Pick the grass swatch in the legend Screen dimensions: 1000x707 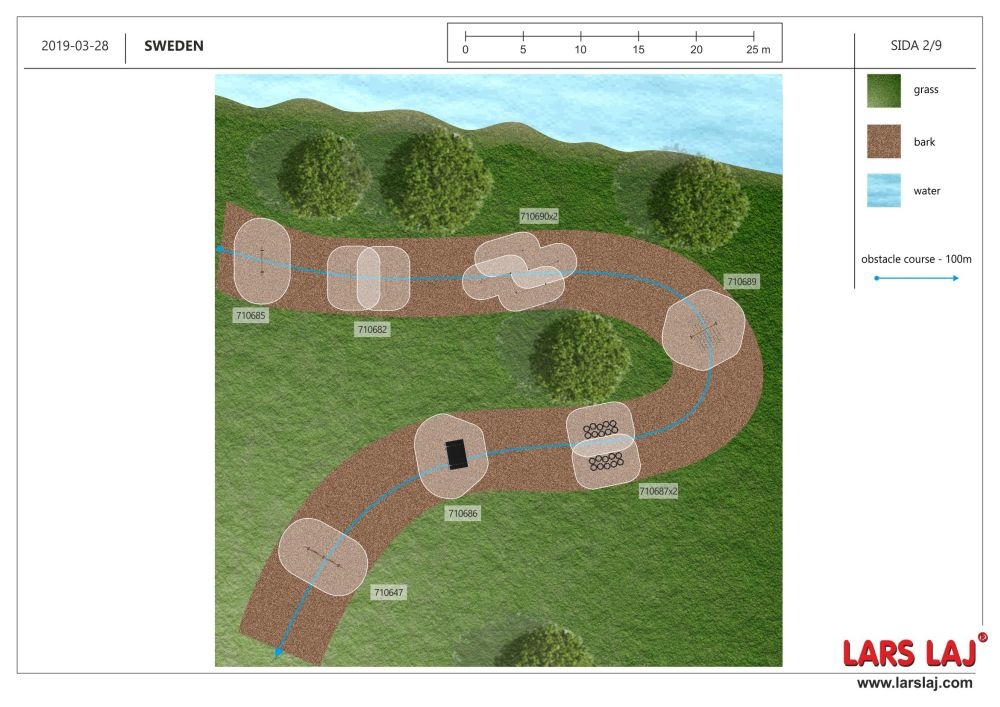883,90
